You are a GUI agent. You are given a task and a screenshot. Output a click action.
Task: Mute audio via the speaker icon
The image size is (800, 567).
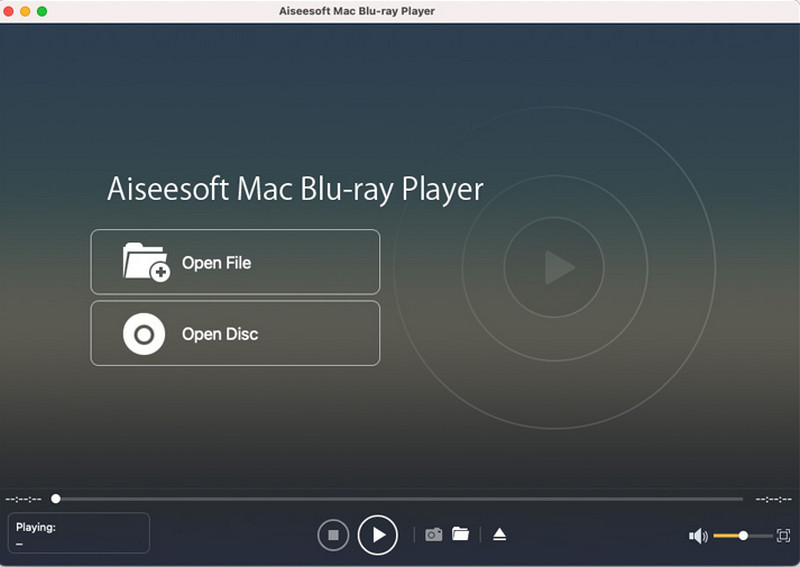(x=698, y=536)
